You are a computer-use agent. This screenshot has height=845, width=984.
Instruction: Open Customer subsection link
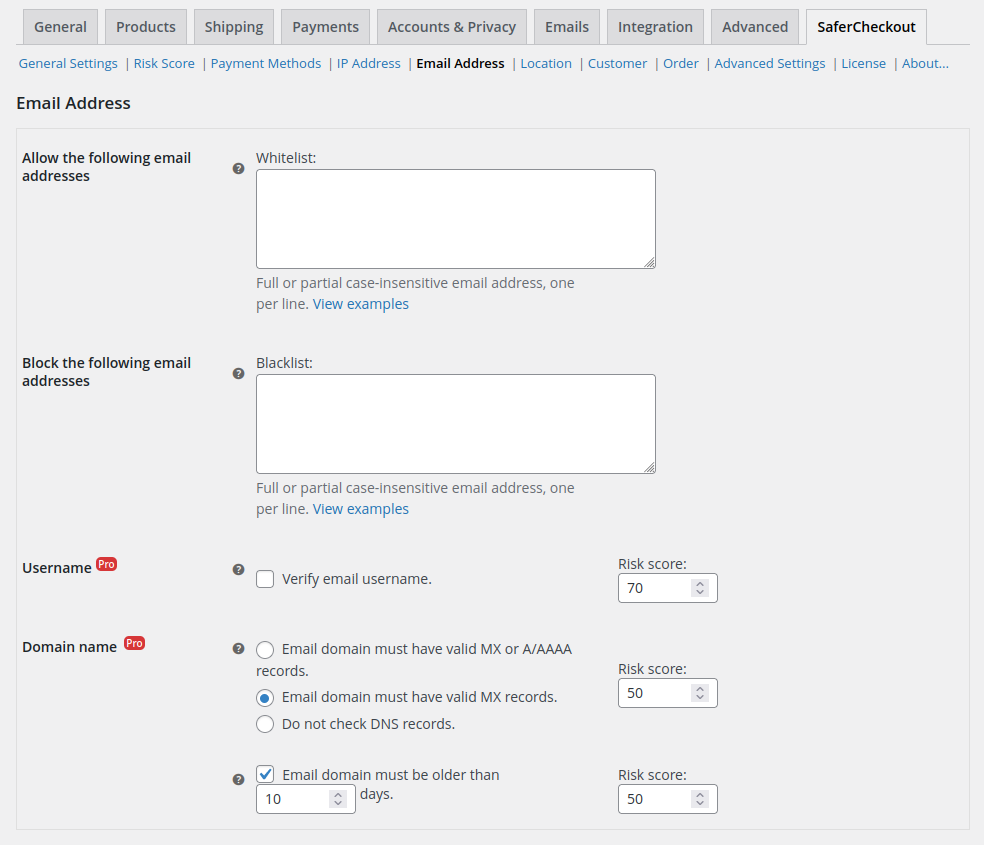pyautogui.click(x=617, y=63)
